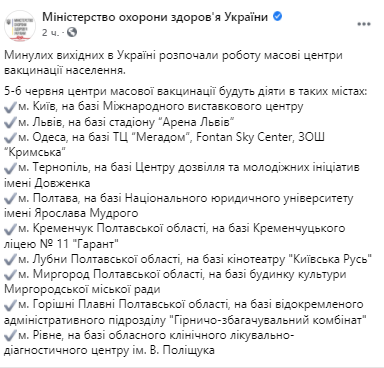The width and height of the screenshot is (384, 368).
Task: Click the checkmark emoji before м. Львів
Action: pyautogui.click(x=10, y=122)
